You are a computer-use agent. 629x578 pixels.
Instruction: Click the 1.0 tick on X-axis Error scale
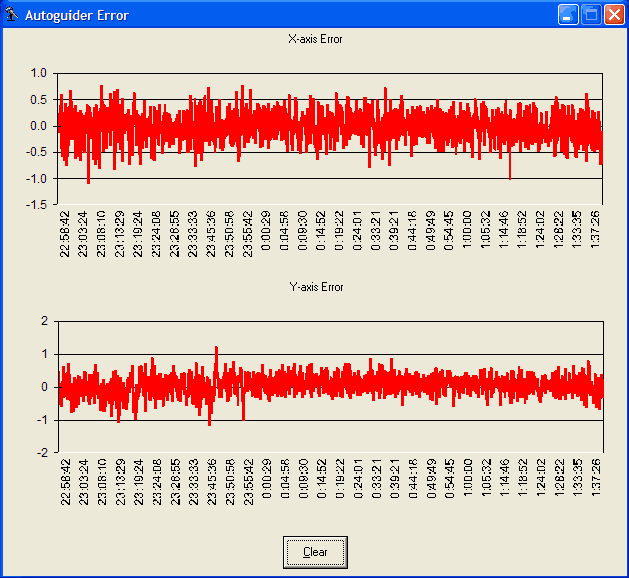39,73
